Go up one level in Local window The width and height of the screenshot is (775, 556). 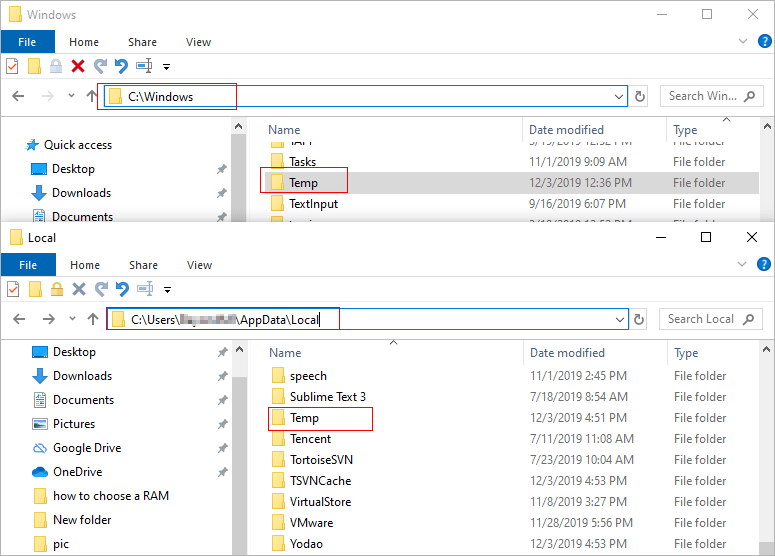coord(92,319)
